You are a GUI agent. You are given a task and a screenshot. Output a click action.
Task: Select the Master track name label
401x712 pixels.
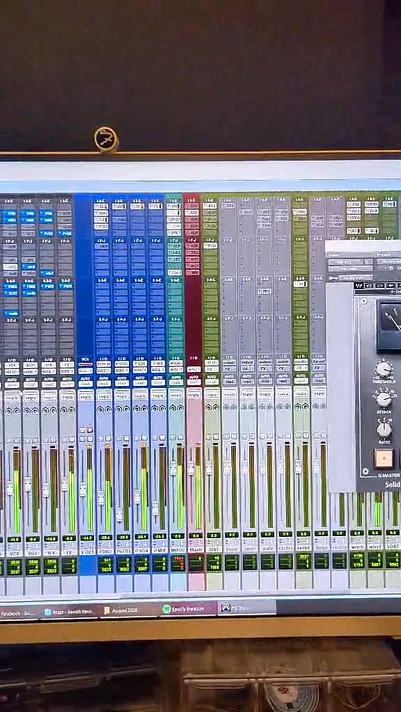pyautogui.click(x=195, y=550)
